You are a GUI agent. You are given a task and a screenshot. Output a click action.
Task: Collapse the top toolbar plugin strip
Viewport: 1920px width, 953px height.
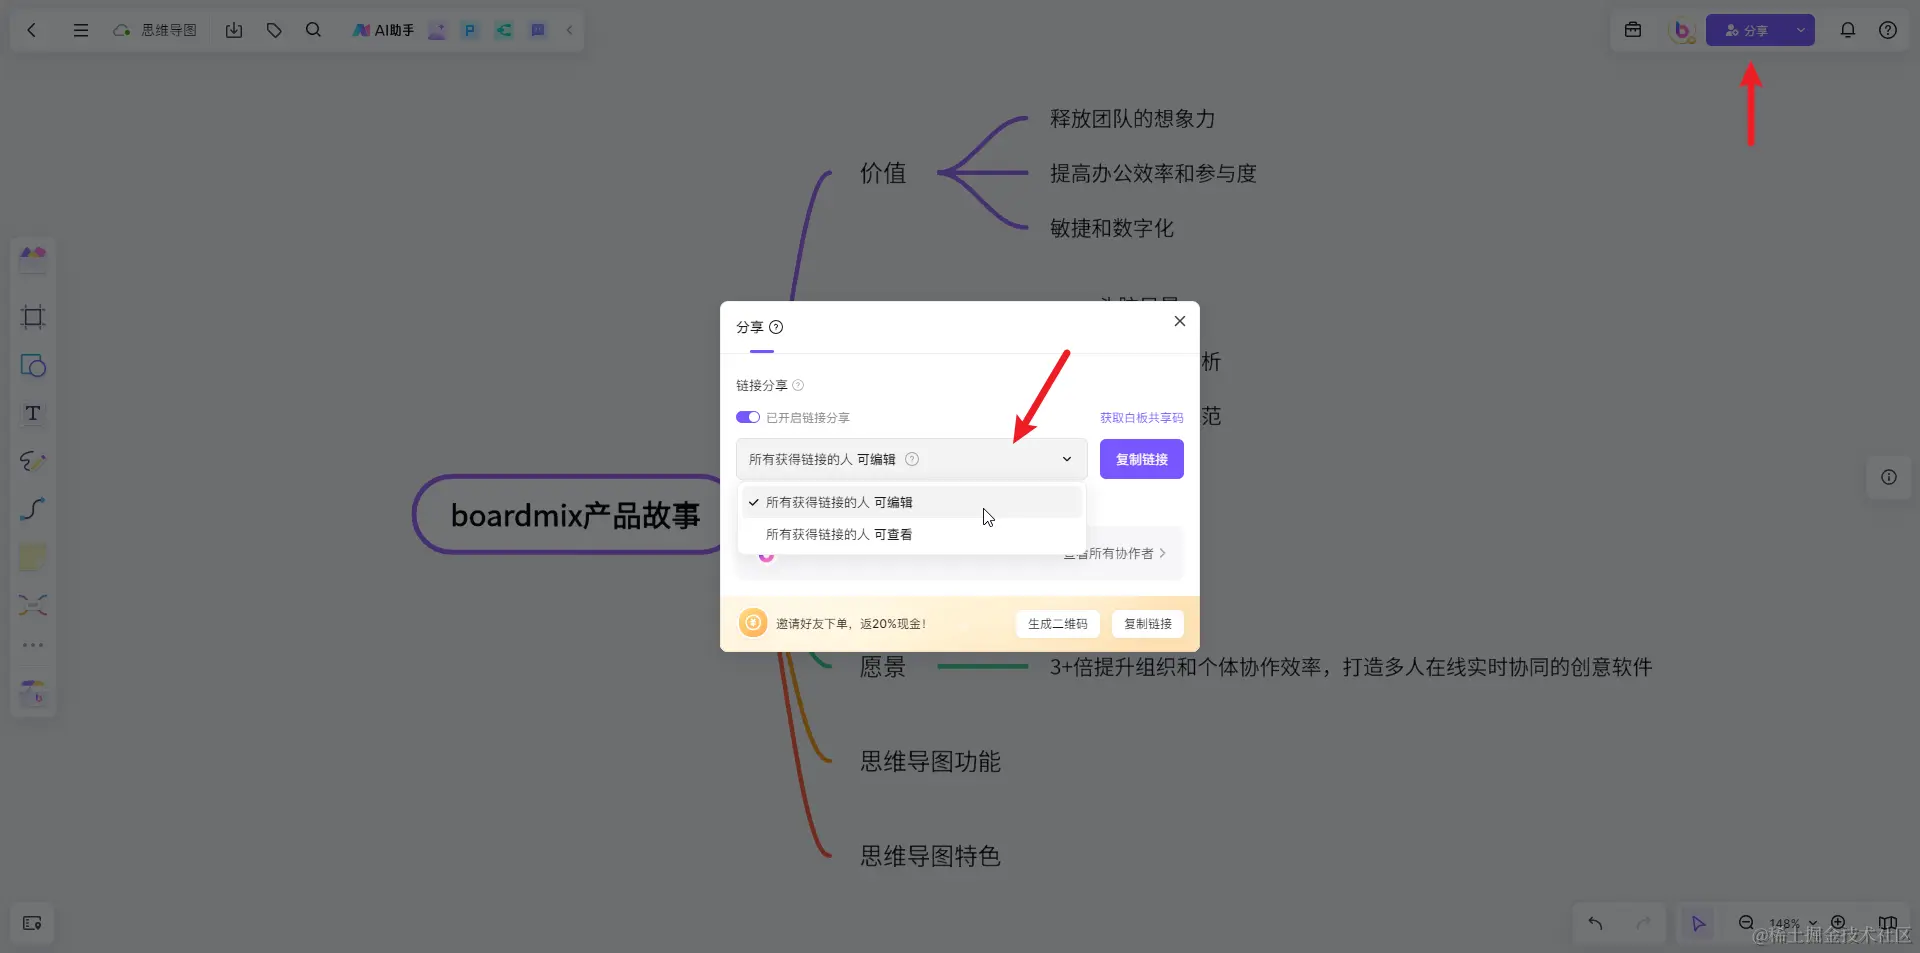(x=569, y=30)
